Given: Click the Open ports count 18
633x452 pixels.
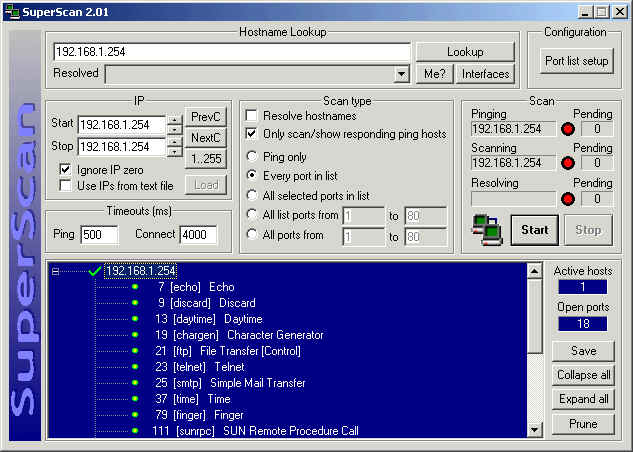Looking at the screenshot, I should (x=583, y=324).
